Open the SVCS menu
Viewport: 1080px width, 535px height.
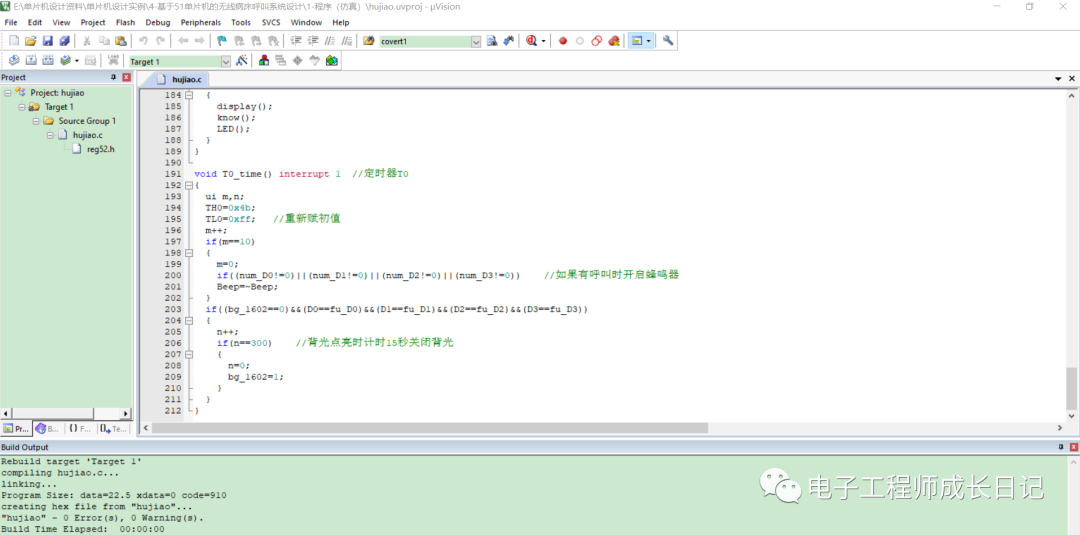click(271, 23)
